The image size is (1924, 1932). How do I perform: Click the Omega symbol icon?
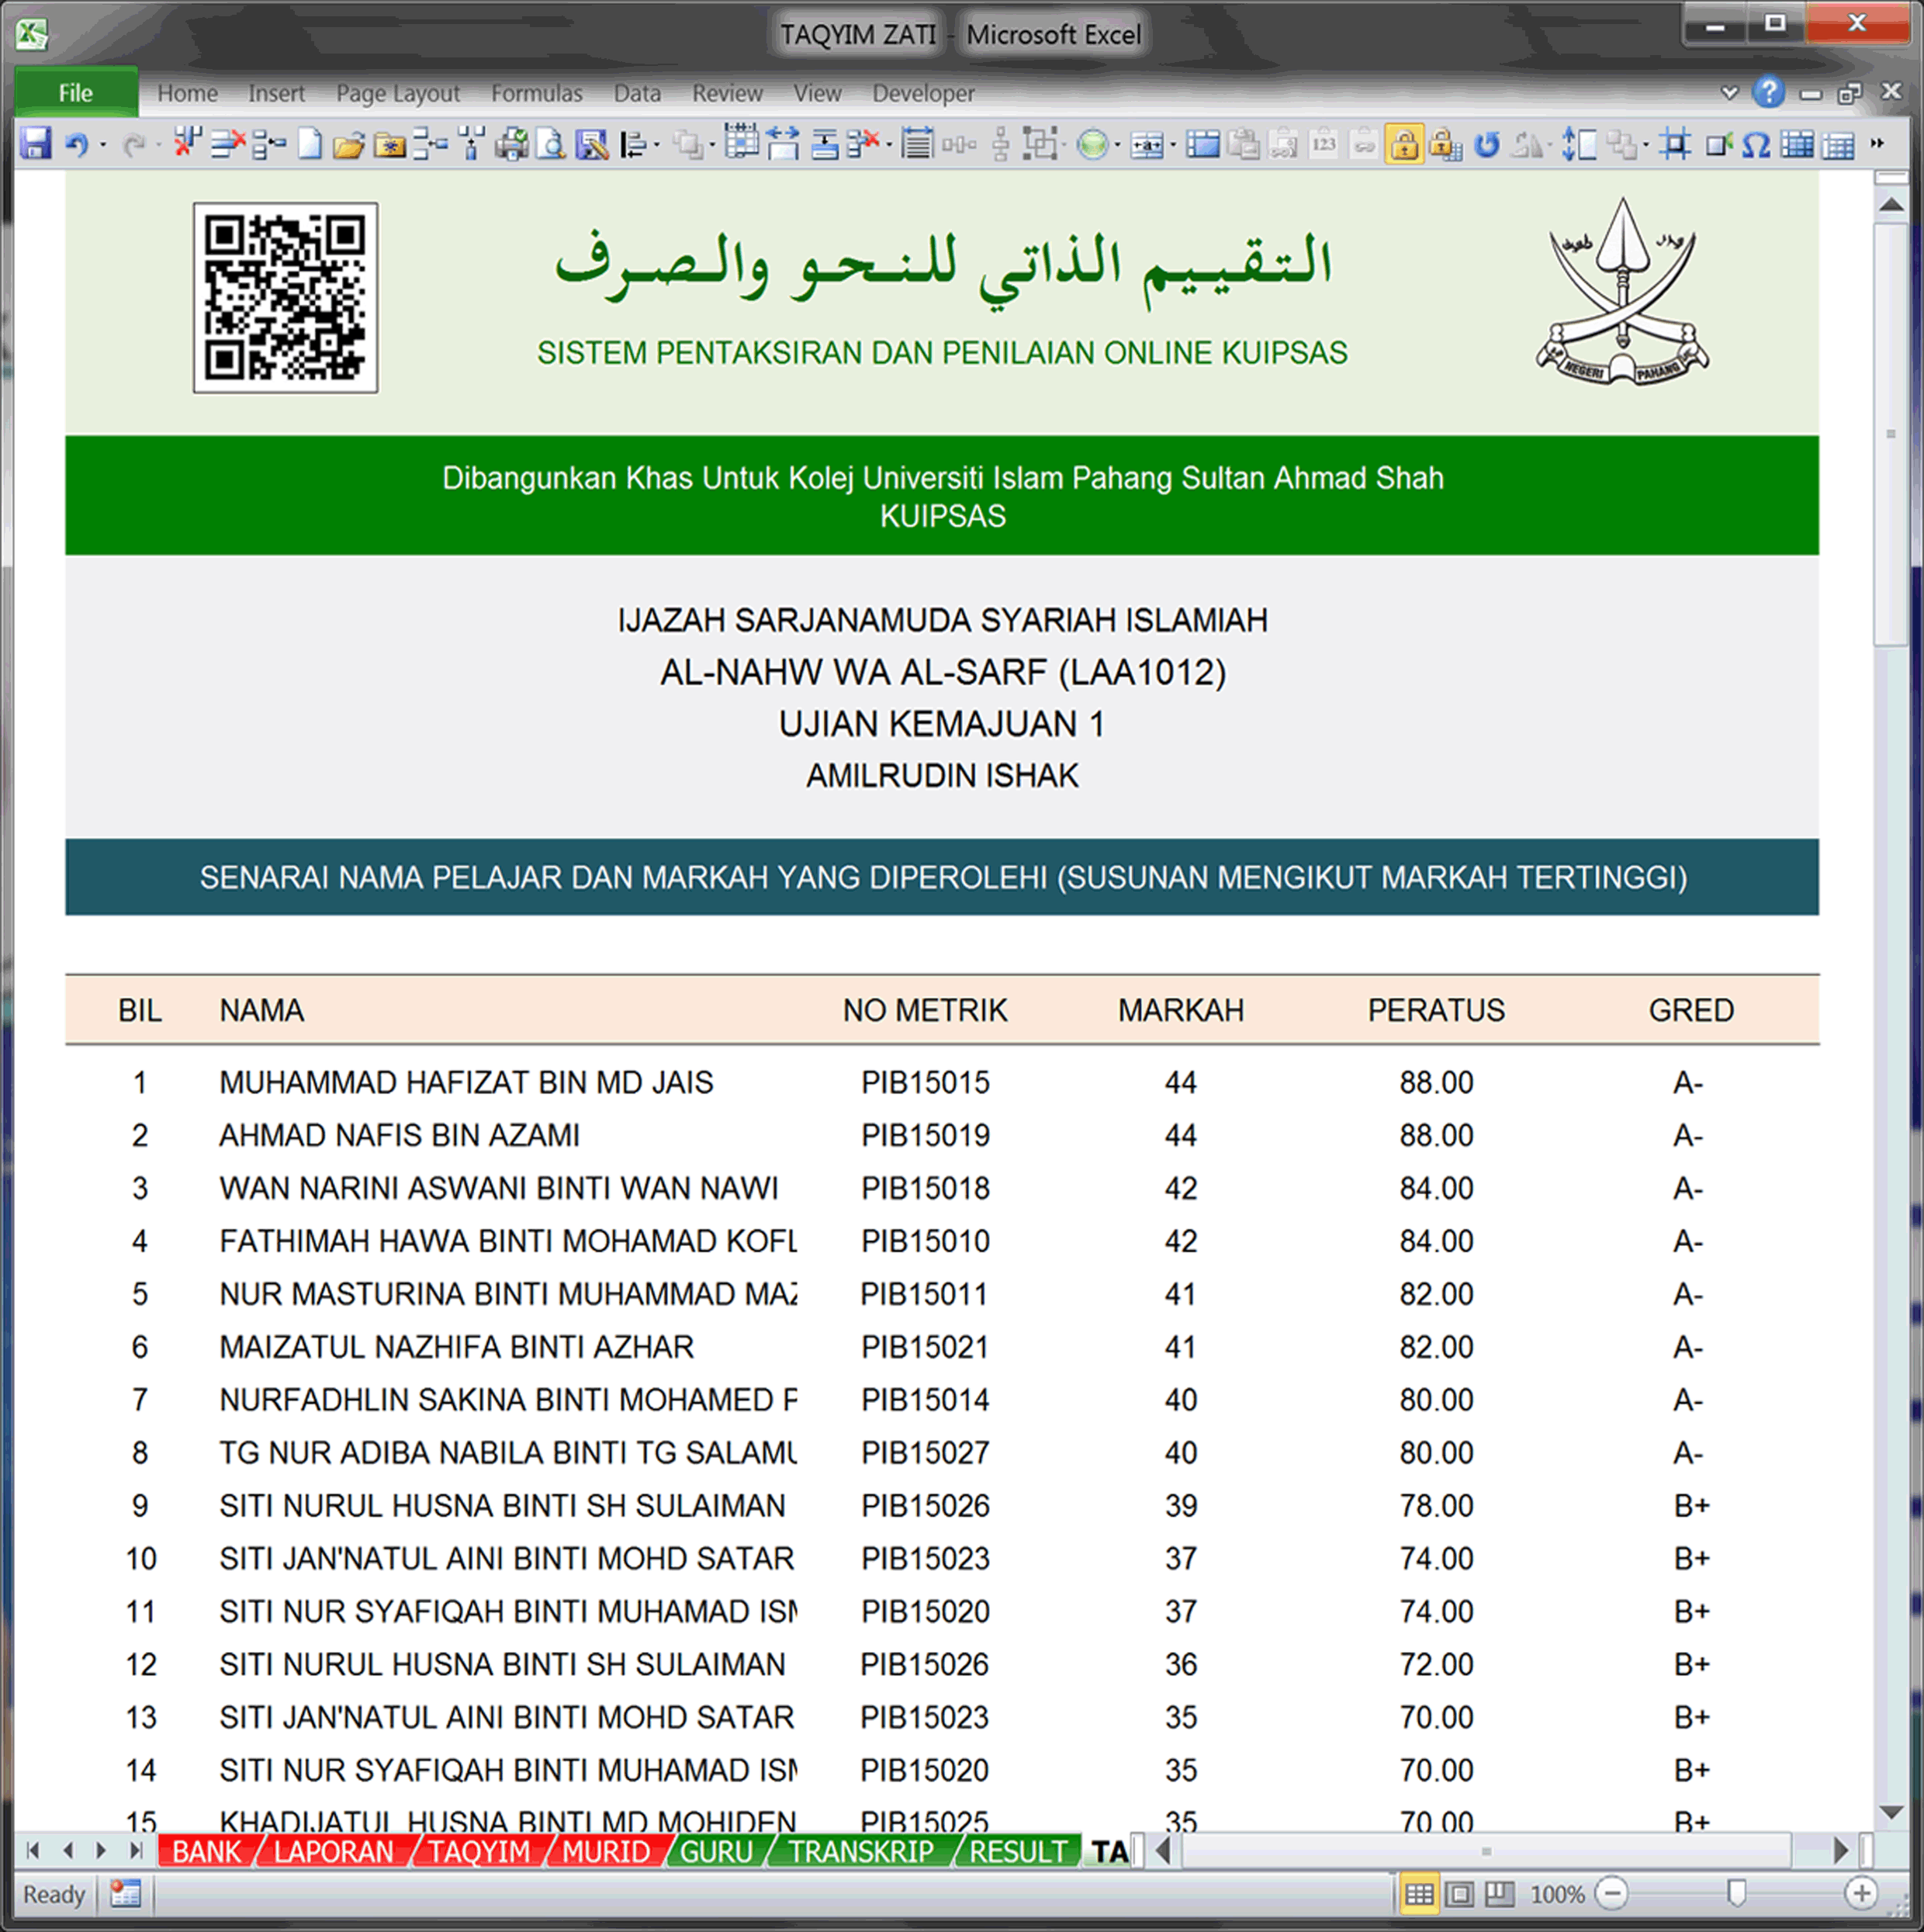point(1756,146)
